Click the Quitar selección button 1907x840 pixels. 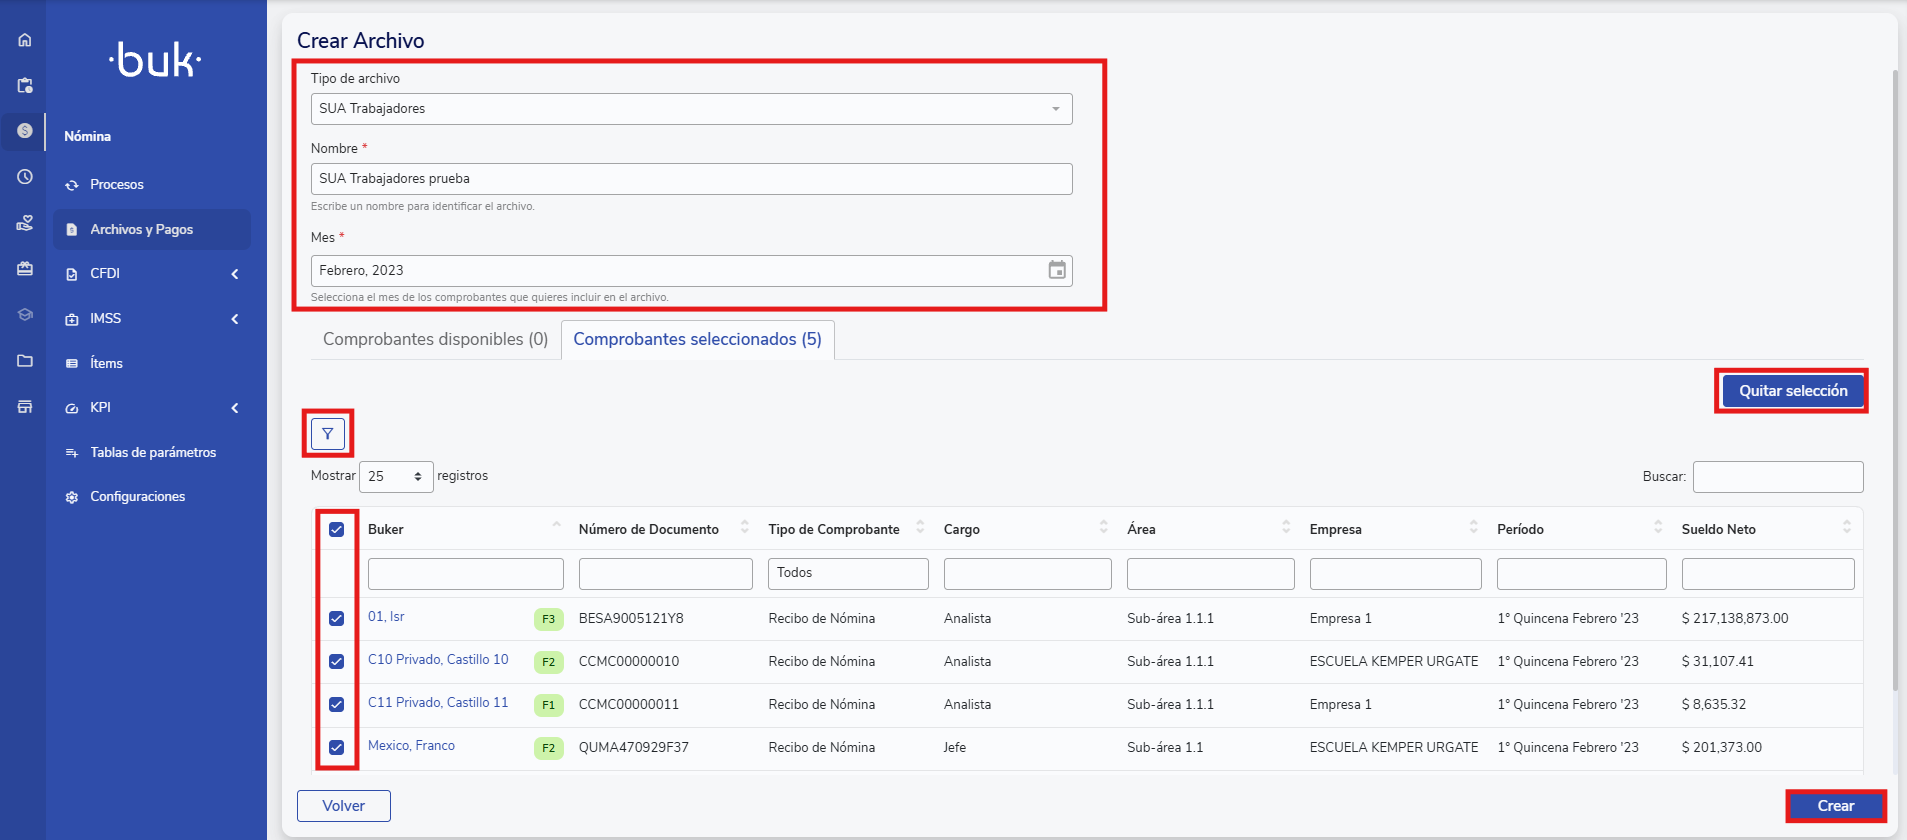pyautogui.click(x=1792, y=391)
